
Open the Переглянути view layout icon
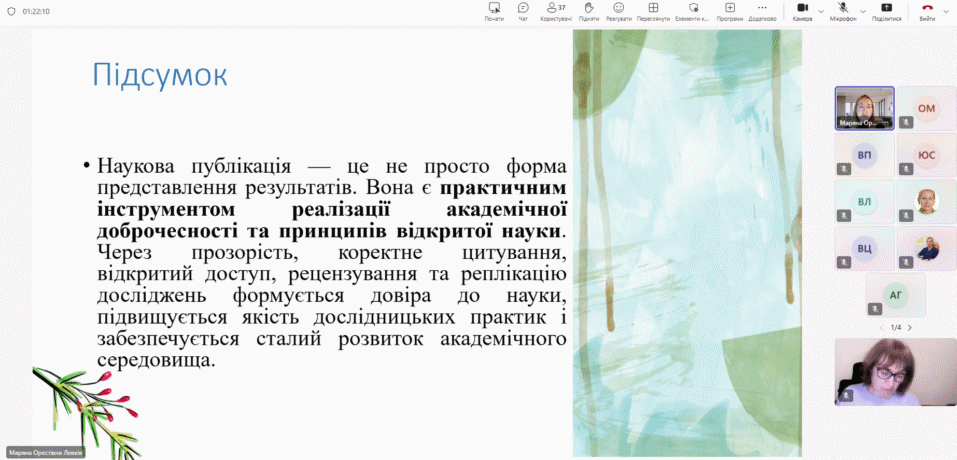click(653, 11)
